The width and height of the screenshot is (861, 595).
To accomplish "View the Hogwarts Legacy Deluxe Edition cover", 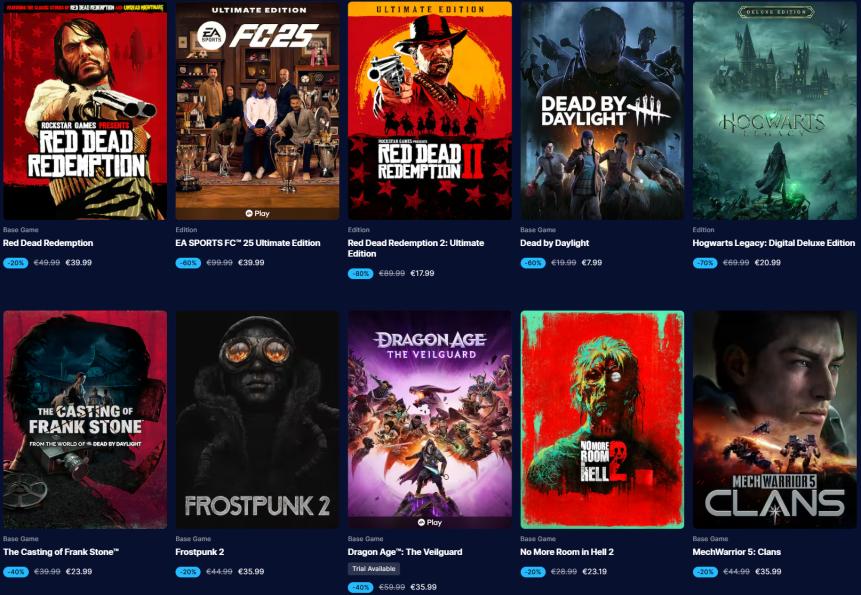I will click(775, 111).
